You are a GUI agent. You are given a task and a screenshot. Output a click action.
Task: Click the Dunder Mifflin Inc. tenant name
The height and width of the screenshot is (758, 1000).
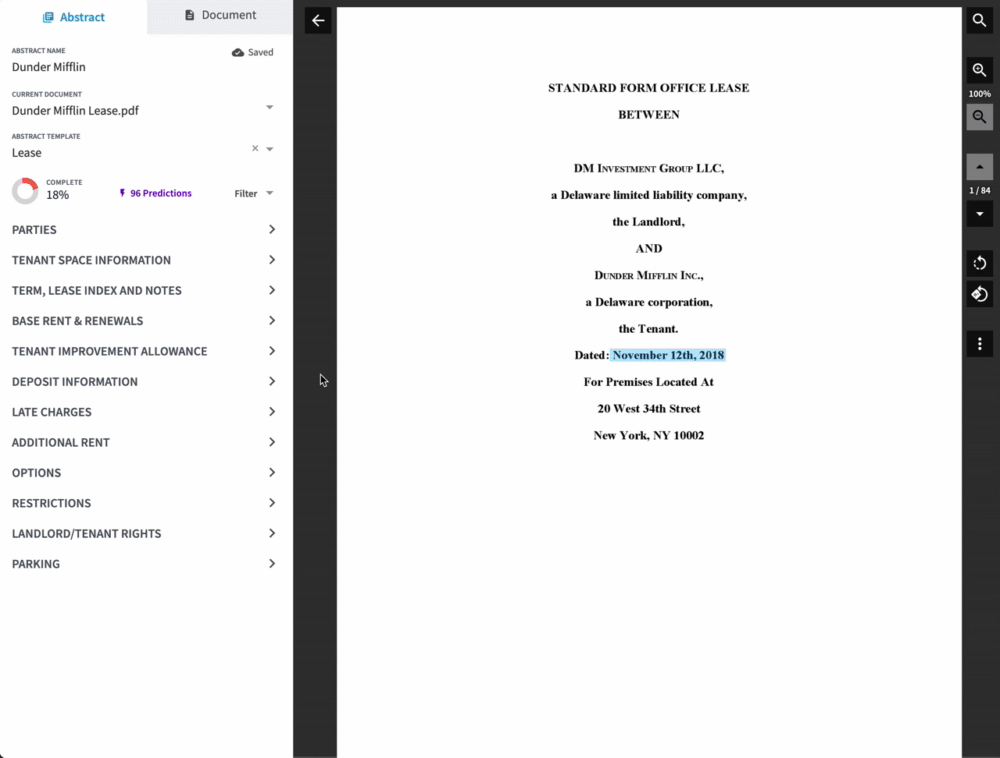pyautogui.click(x=649, y=275)
